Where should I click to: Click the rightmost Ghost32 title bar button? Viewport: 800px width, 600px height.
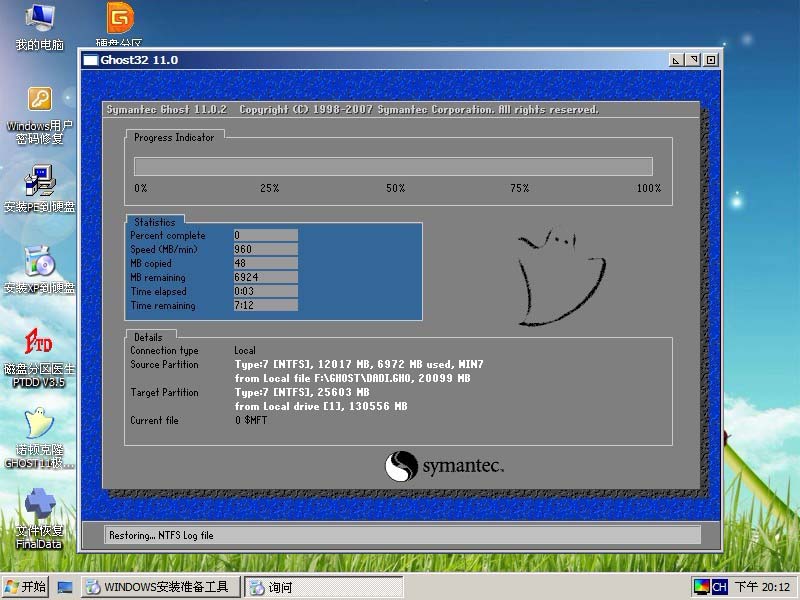pyautogui.click(x=711, y=60)
